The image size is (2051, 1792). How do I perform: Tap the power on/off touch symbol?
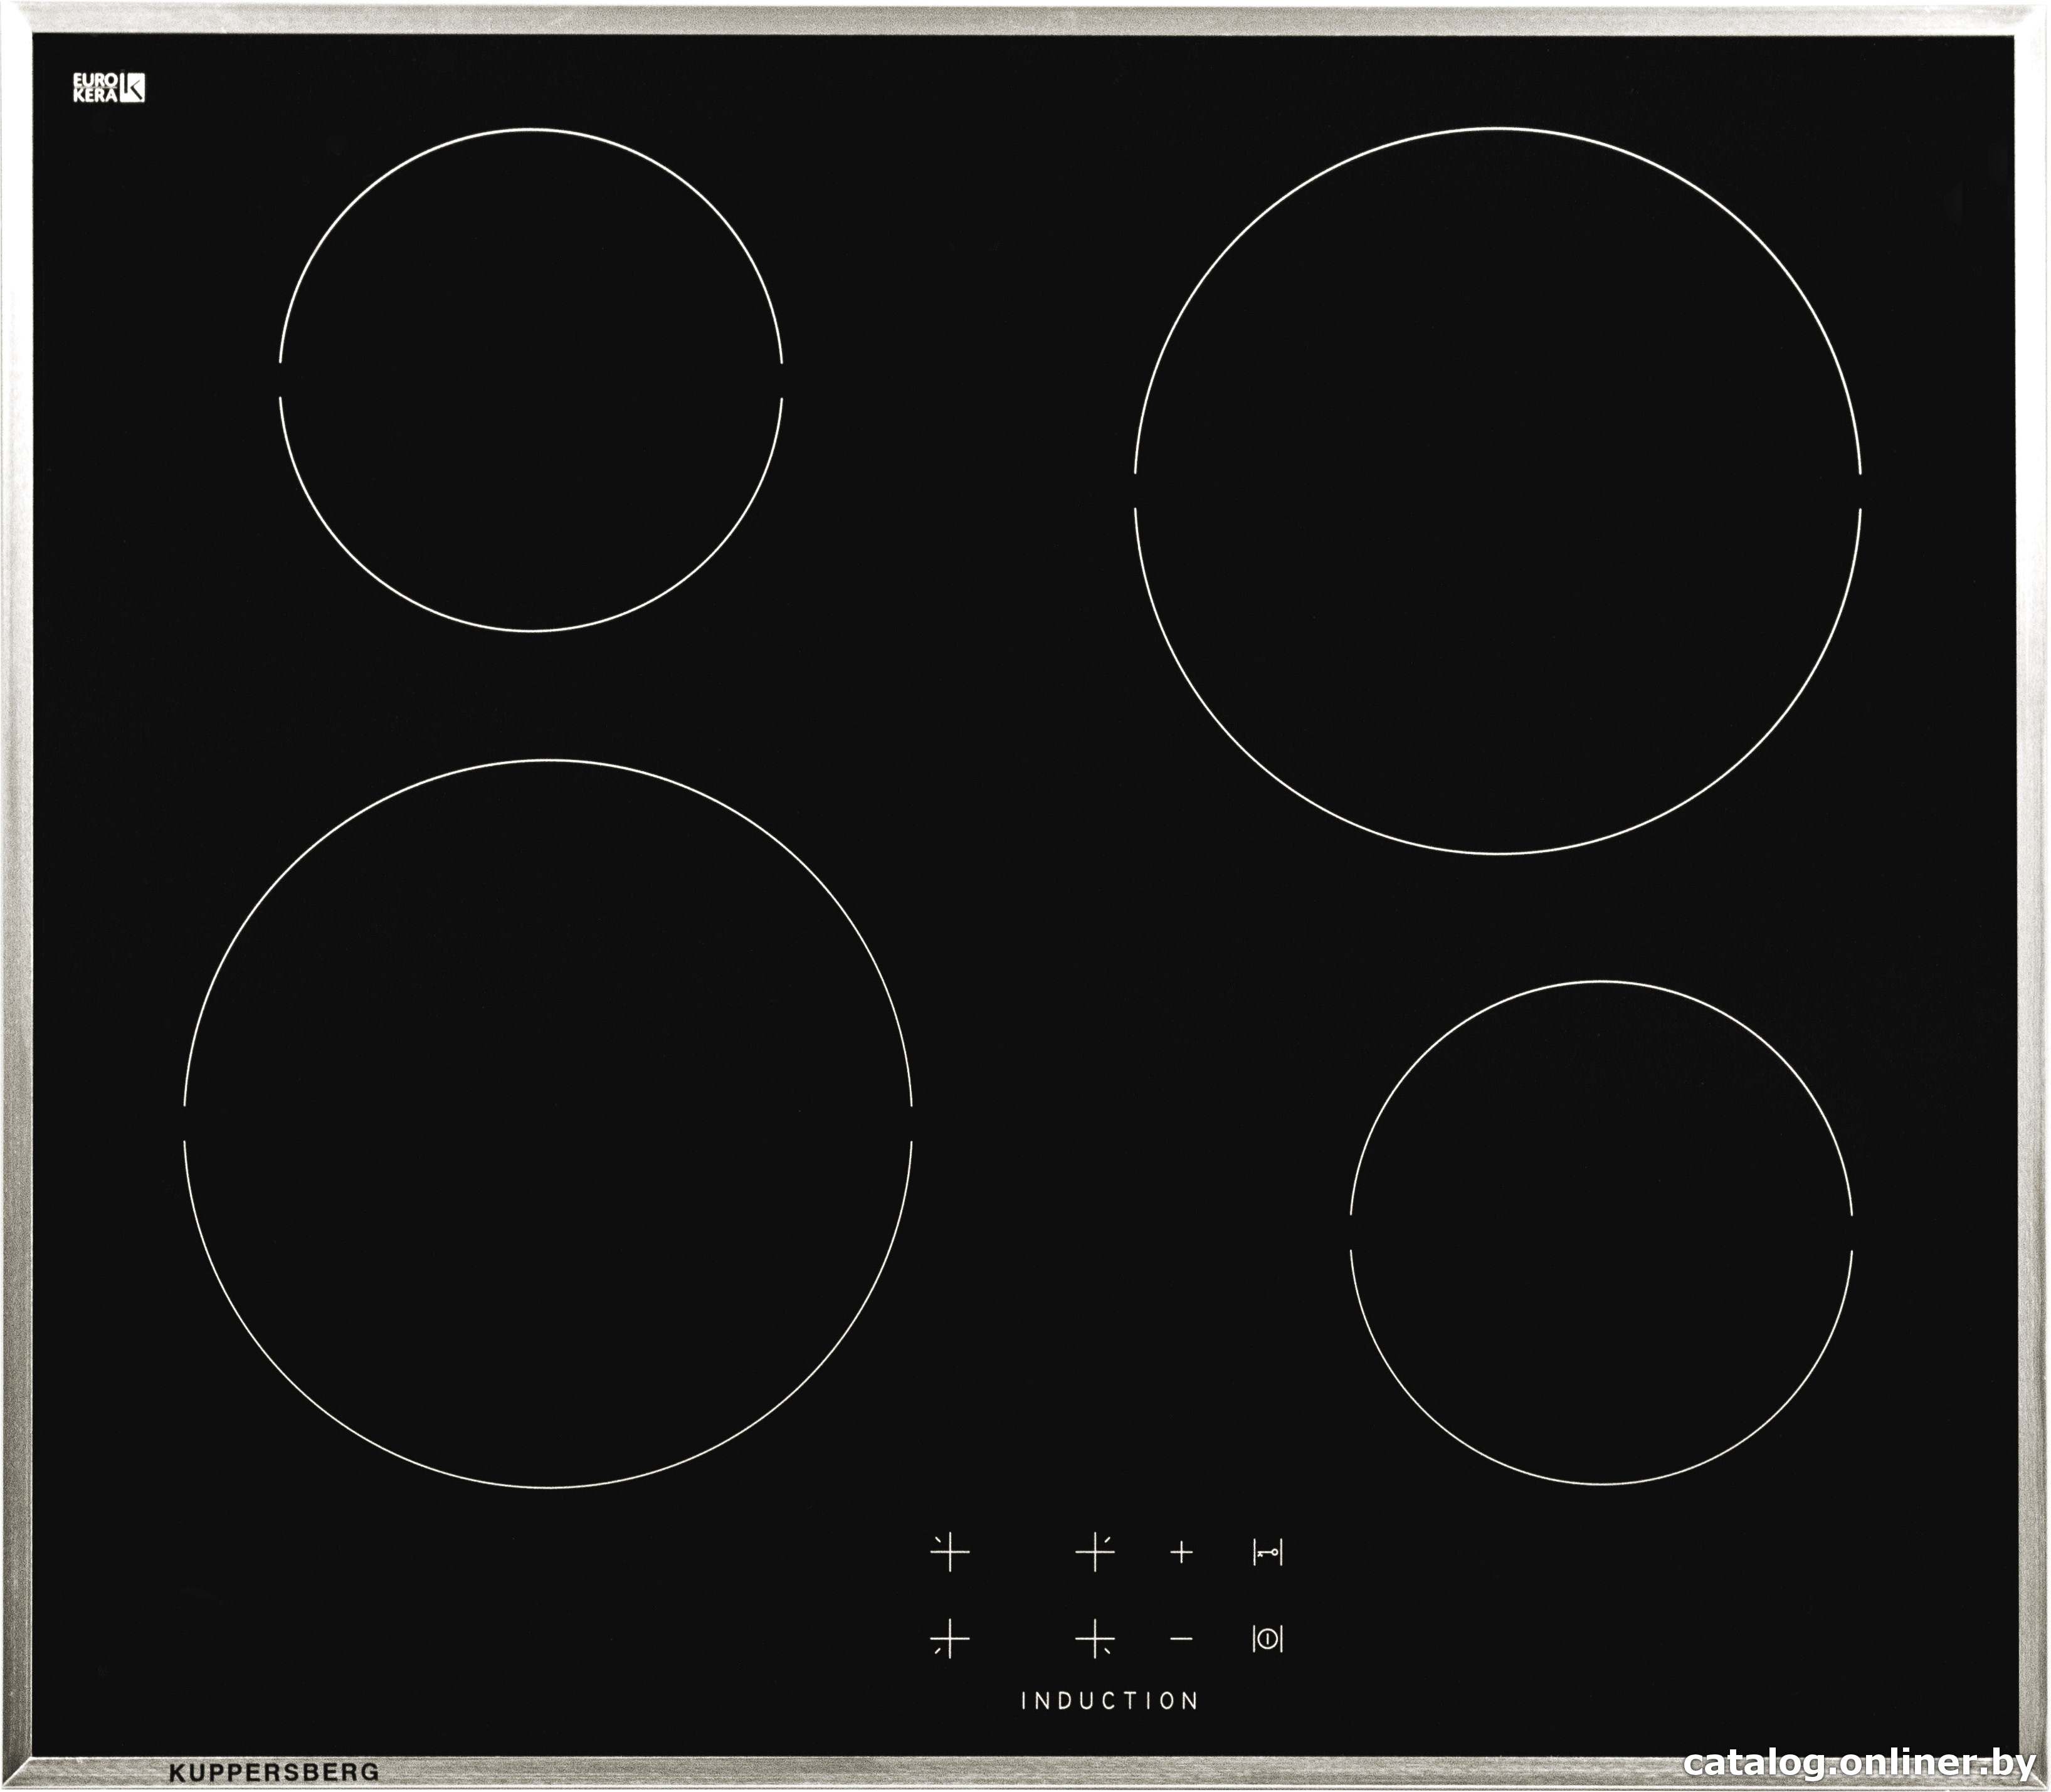click(x=1267, y=1639)
